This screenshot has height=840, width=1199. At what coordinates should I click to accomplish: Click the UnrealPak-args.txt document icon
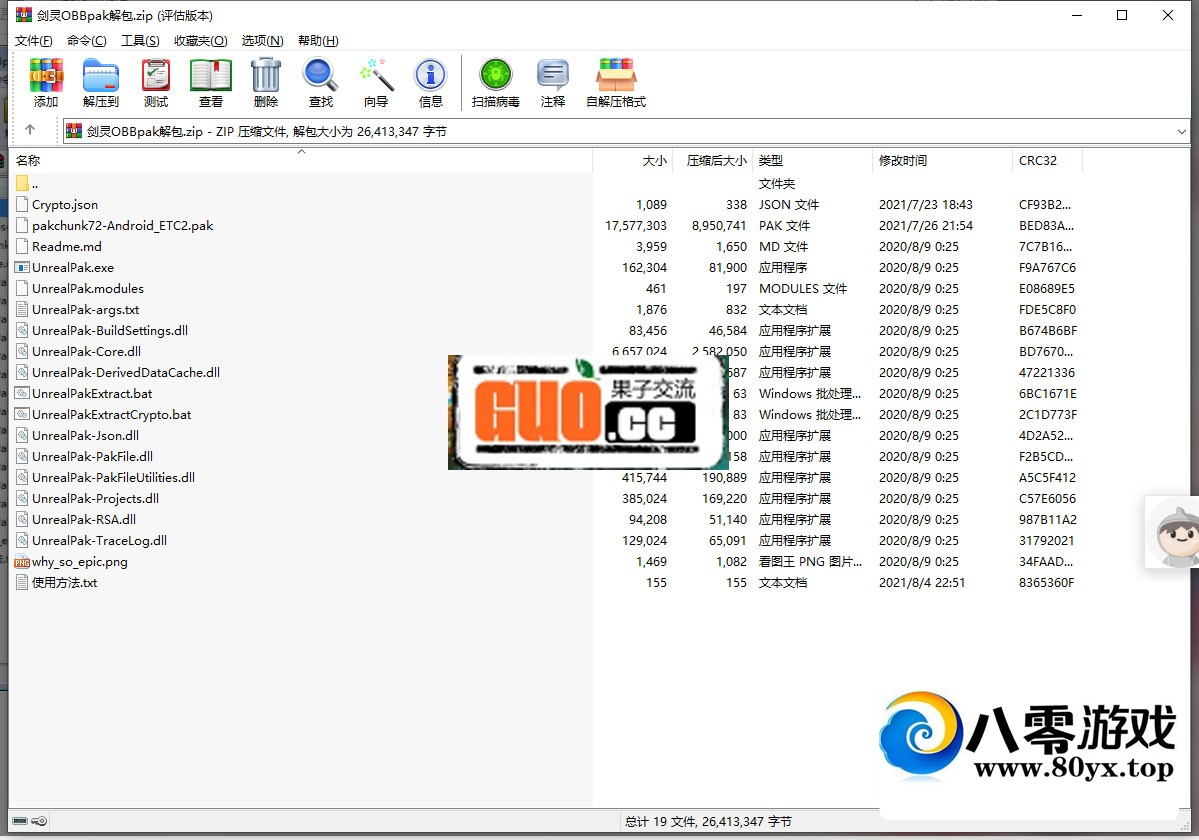pyautogui.click(x=22, y=310)
